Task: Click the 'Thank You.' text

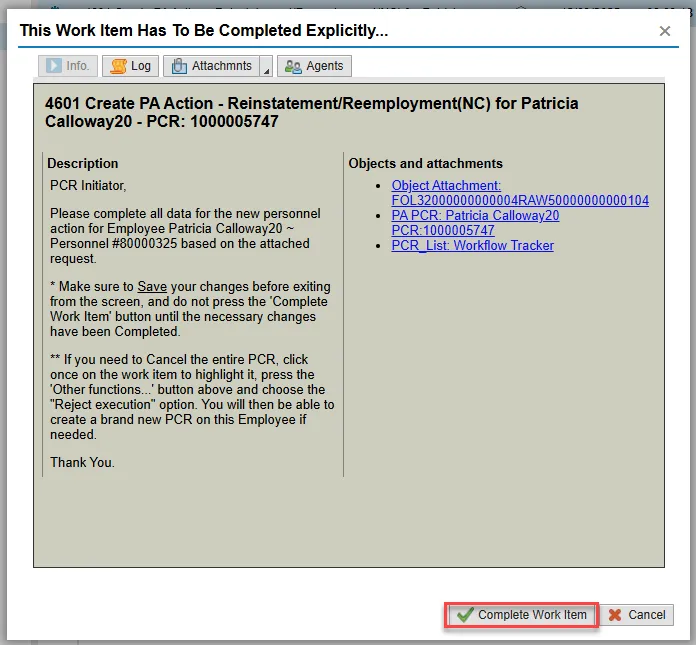Action: (82, 463)
